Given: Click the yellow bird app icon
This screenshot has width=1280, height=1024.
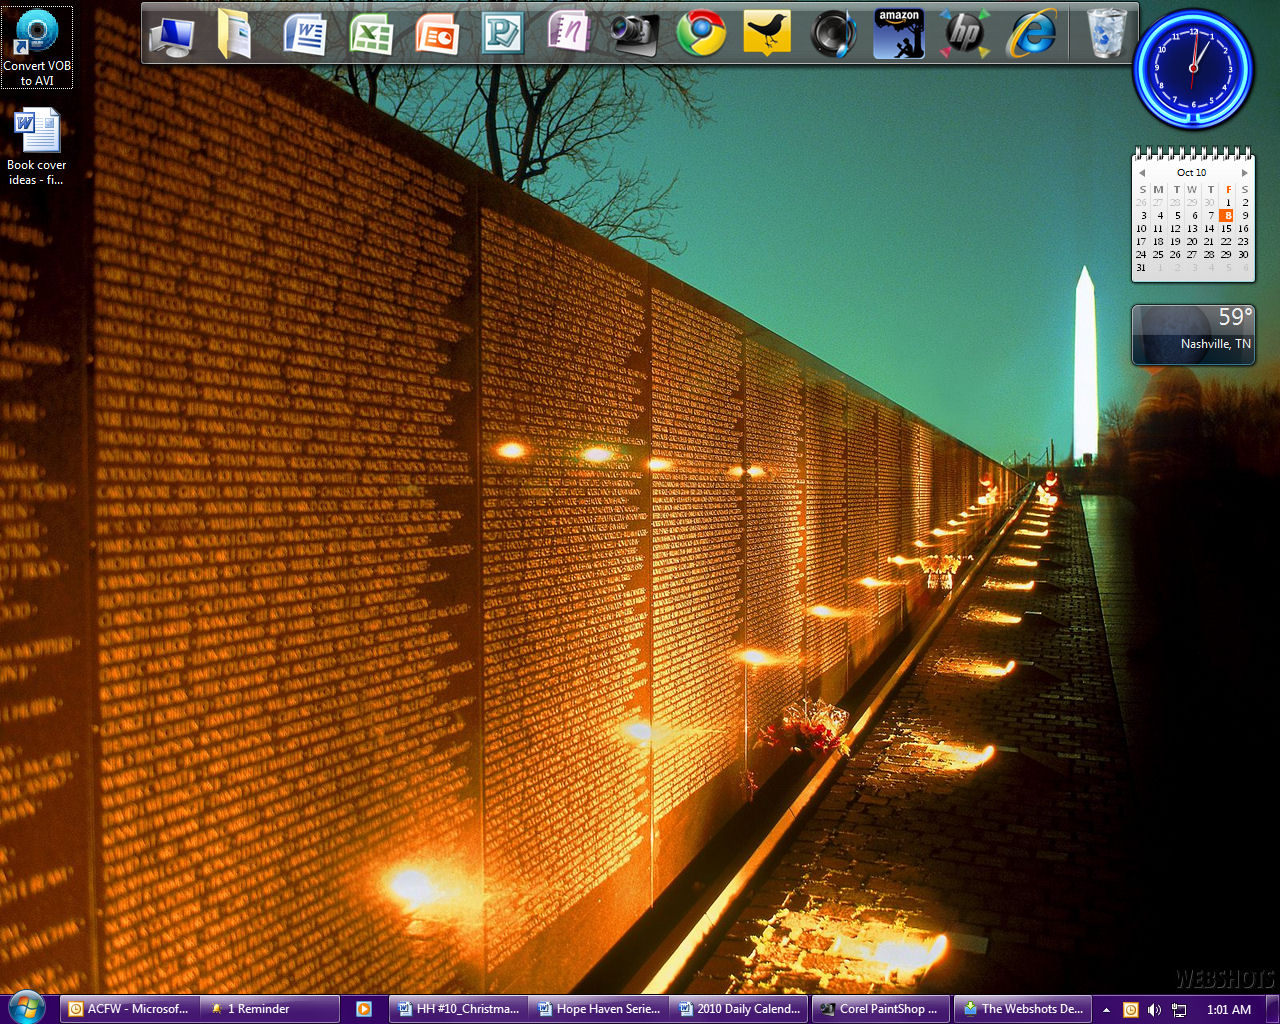Looking at the screenshot, I should (x=767, y=35).
